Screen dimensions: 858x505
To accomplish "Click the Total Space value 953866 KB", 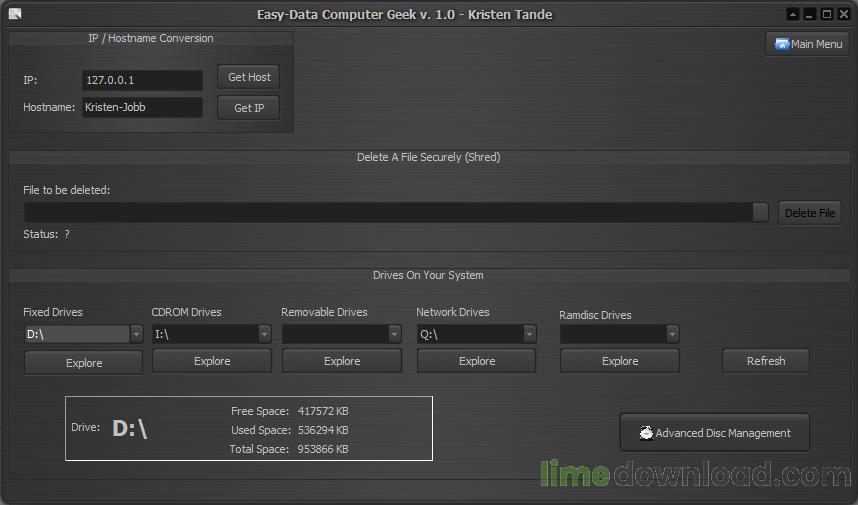I will tap(323, 449).
